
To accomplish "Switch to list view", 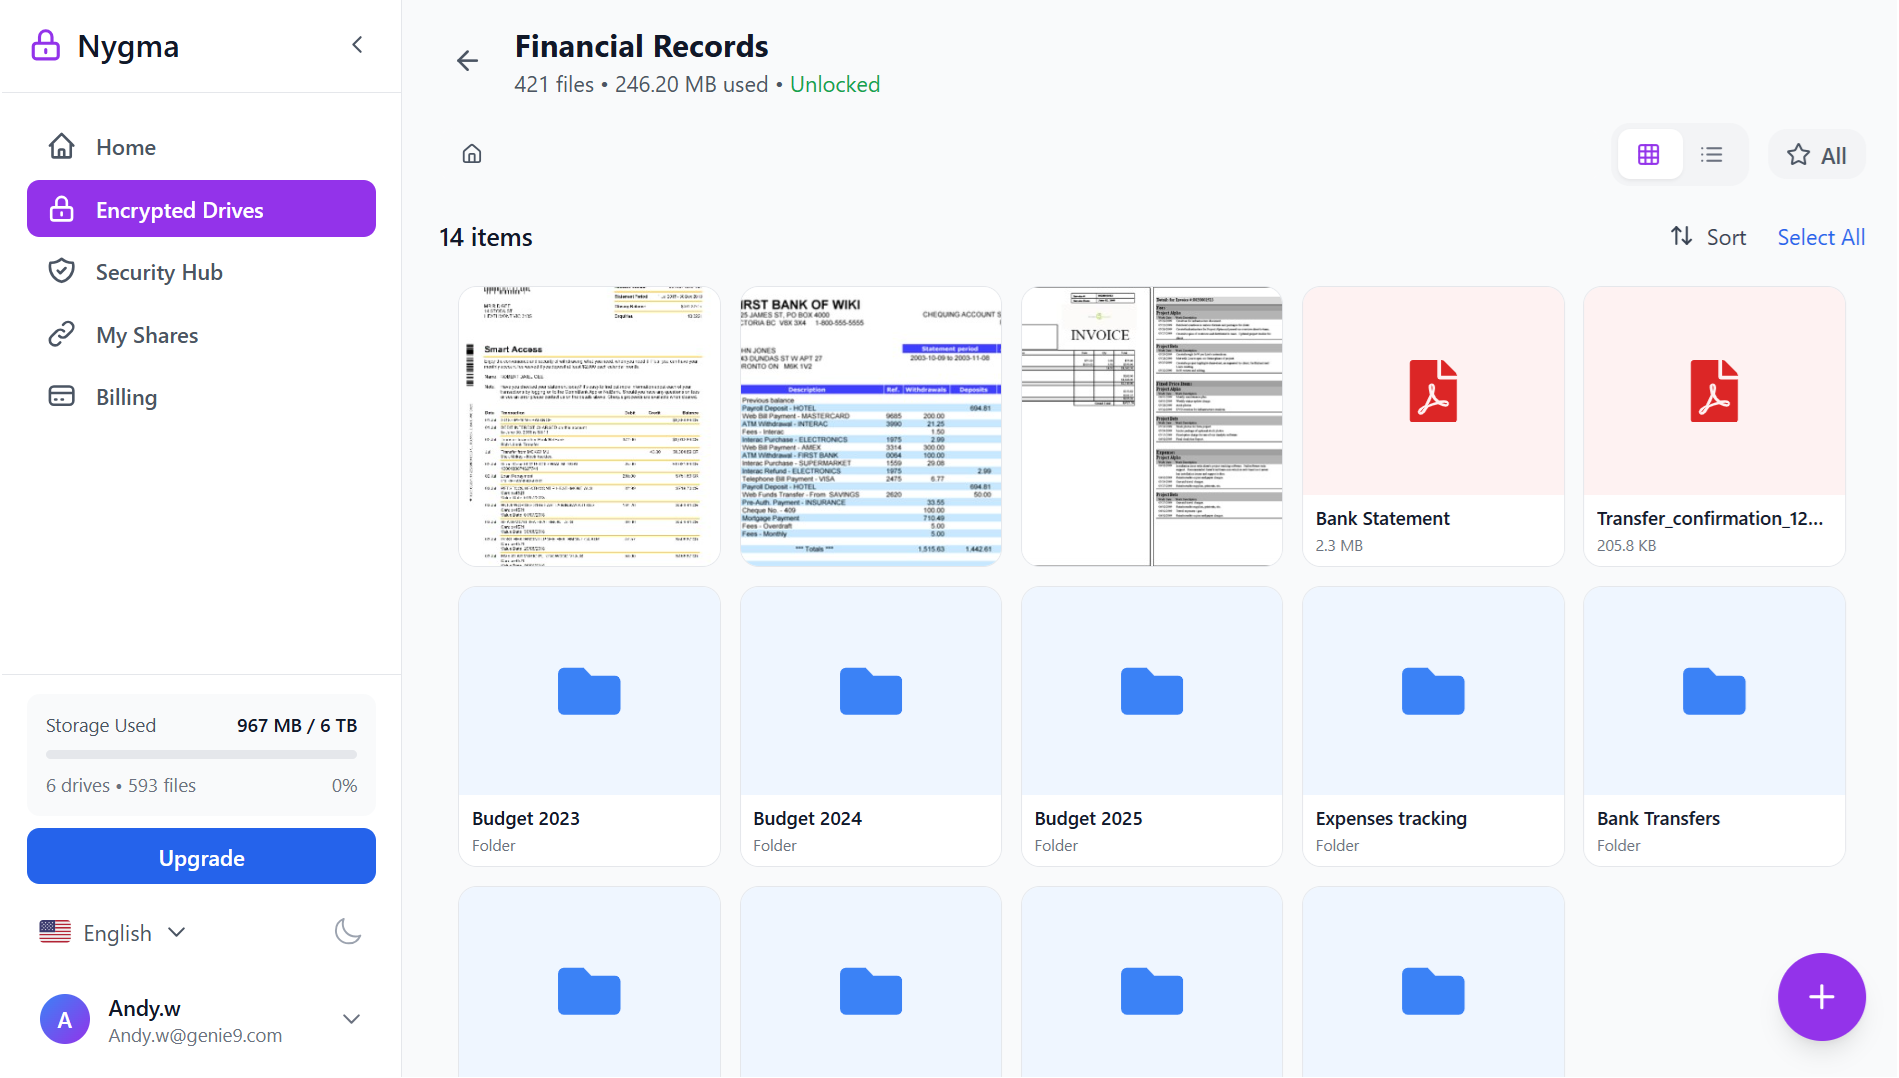I will click(1711, 154).
